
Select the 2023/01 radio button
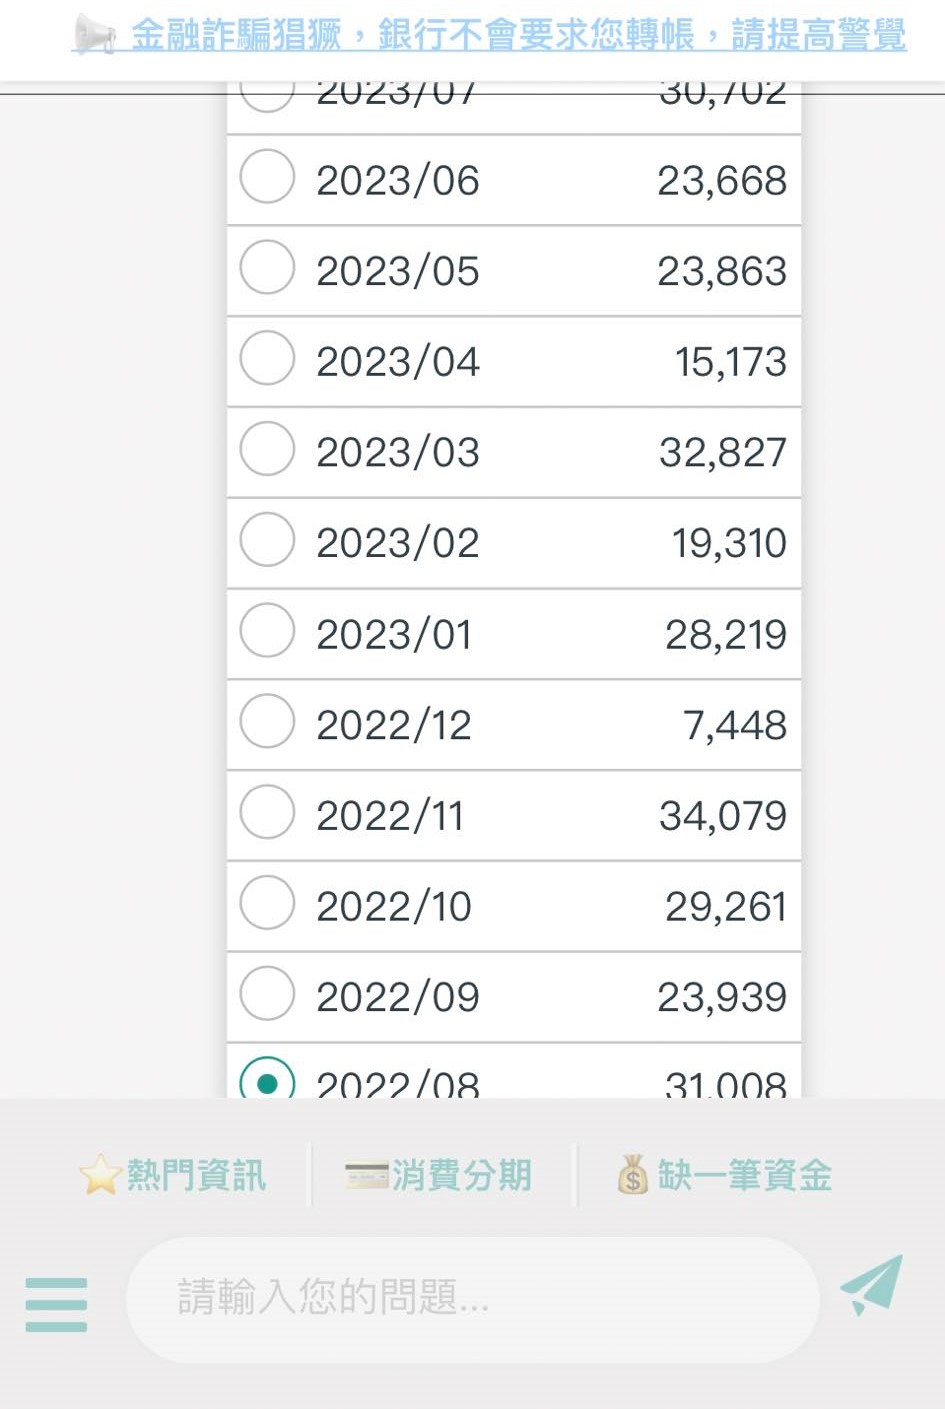click(x=267, y=630)
